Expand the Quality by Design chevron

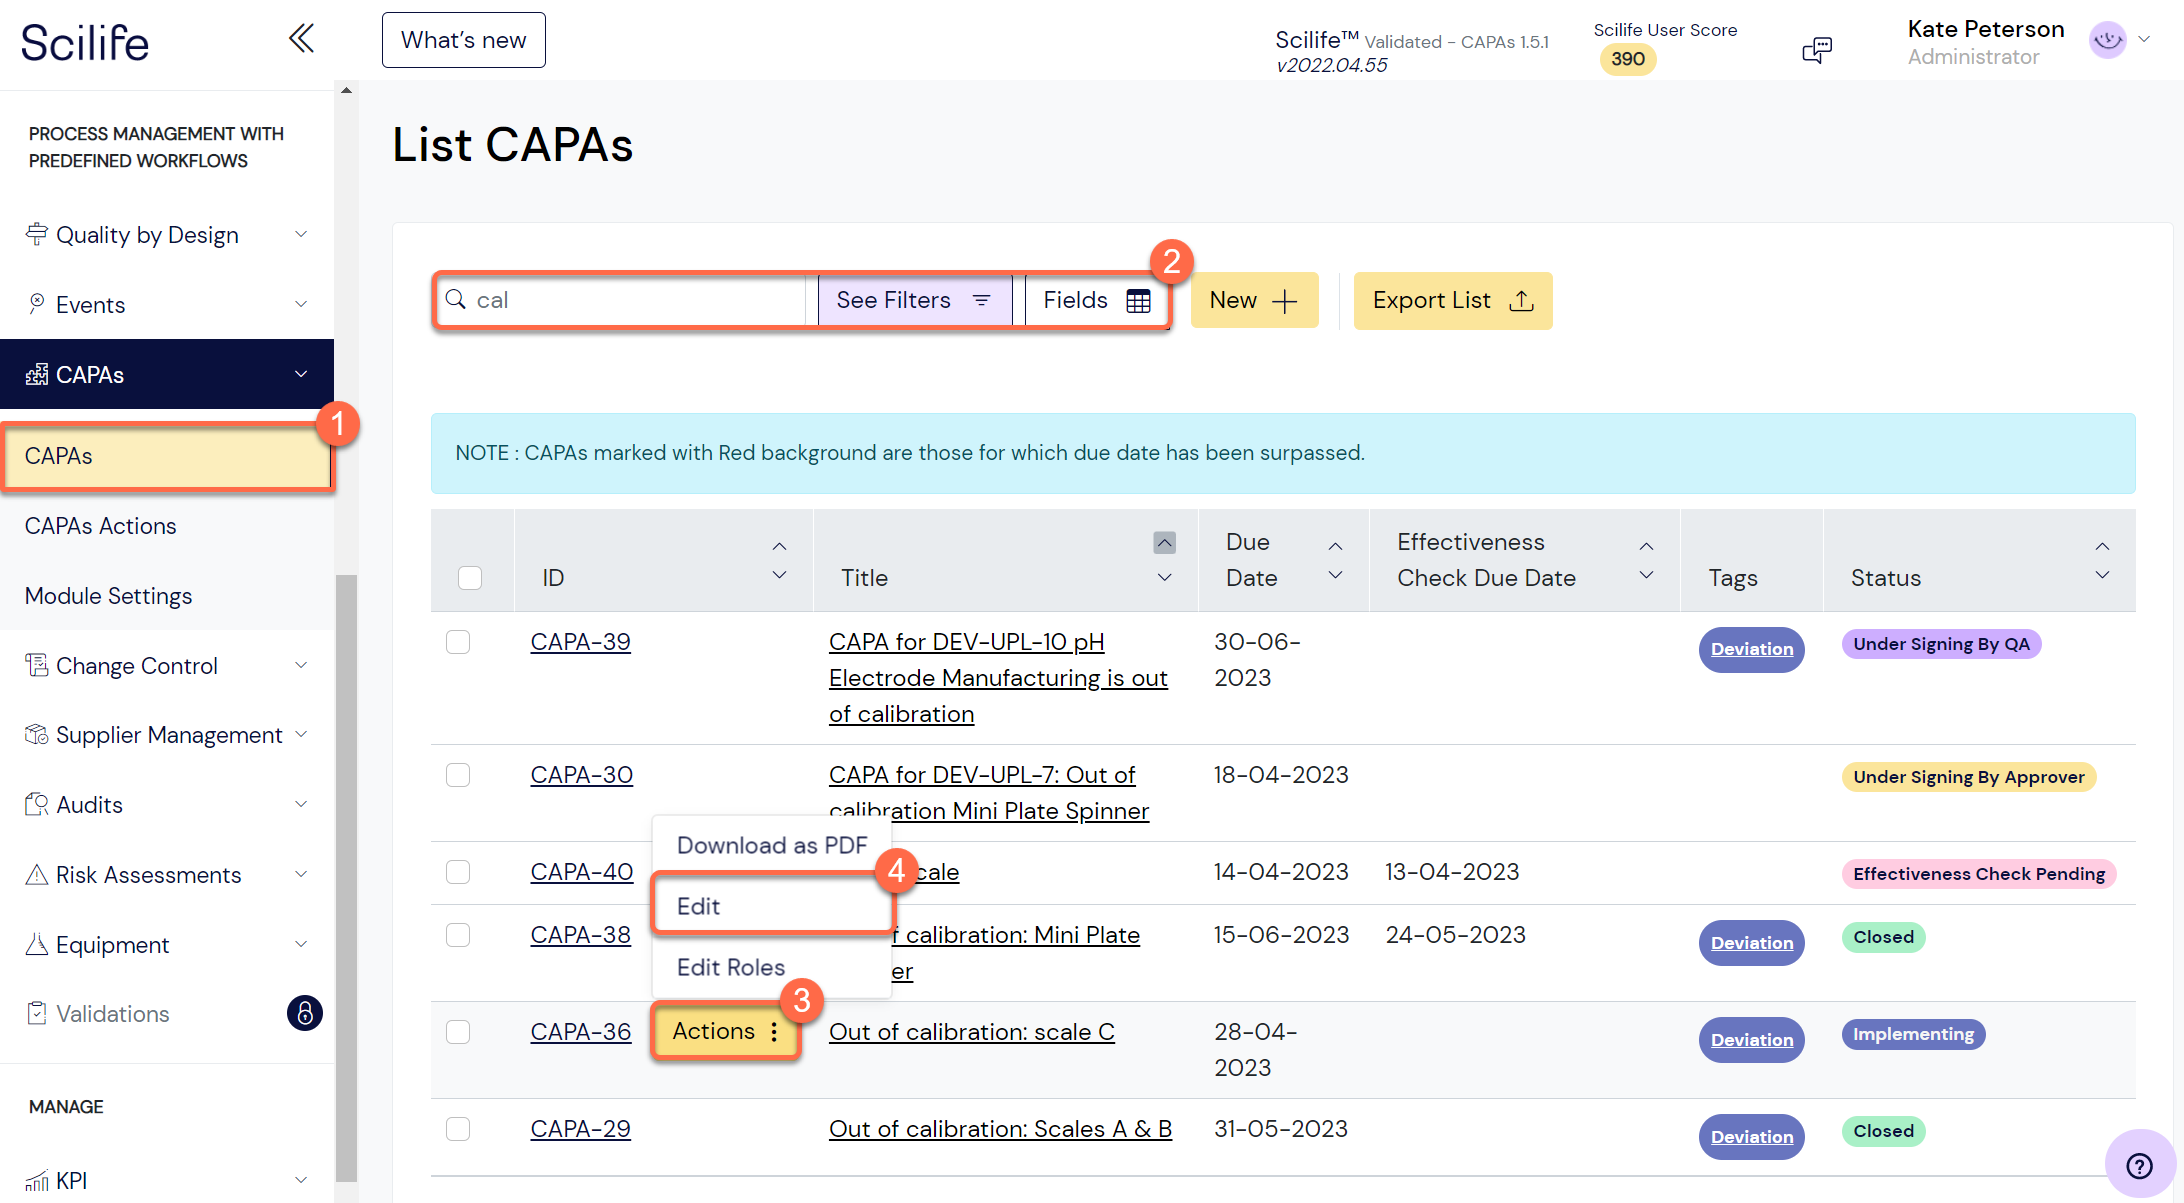(x=301, y=234)
